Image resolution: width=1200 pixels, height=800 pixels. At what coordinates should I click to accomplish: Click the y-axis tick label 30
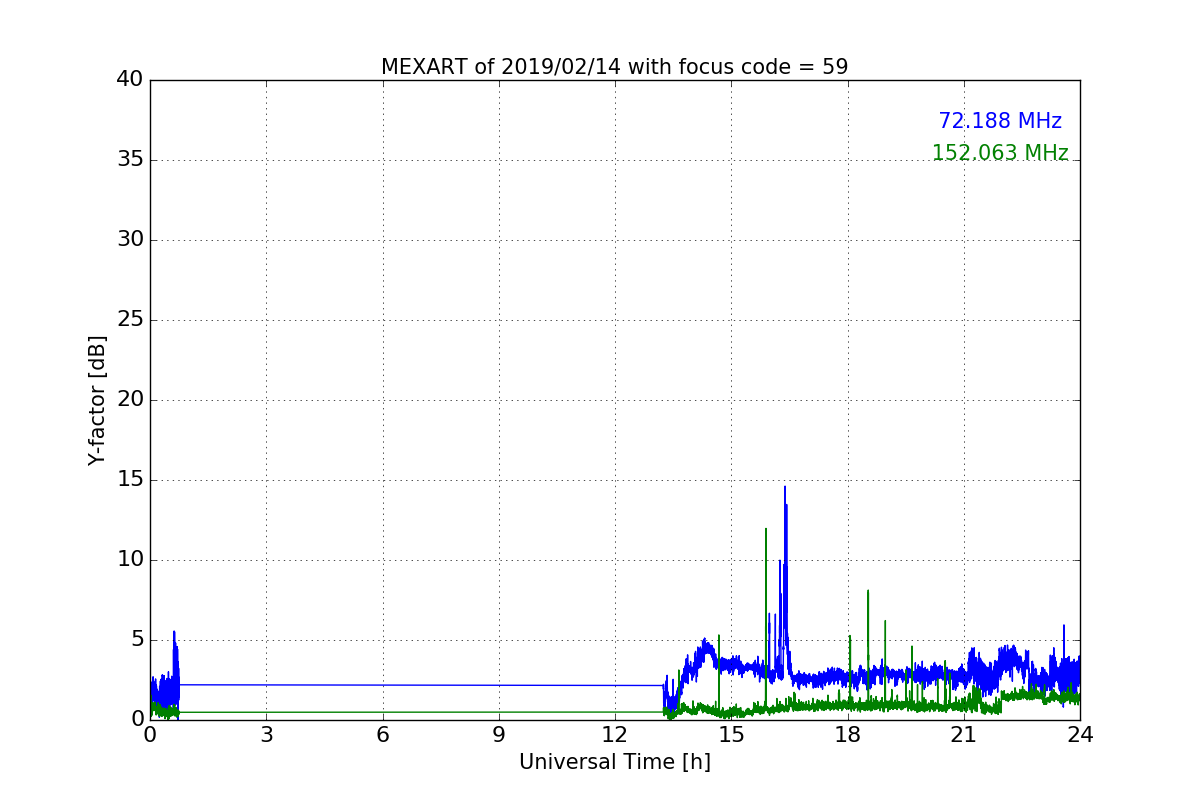point(130,240)
